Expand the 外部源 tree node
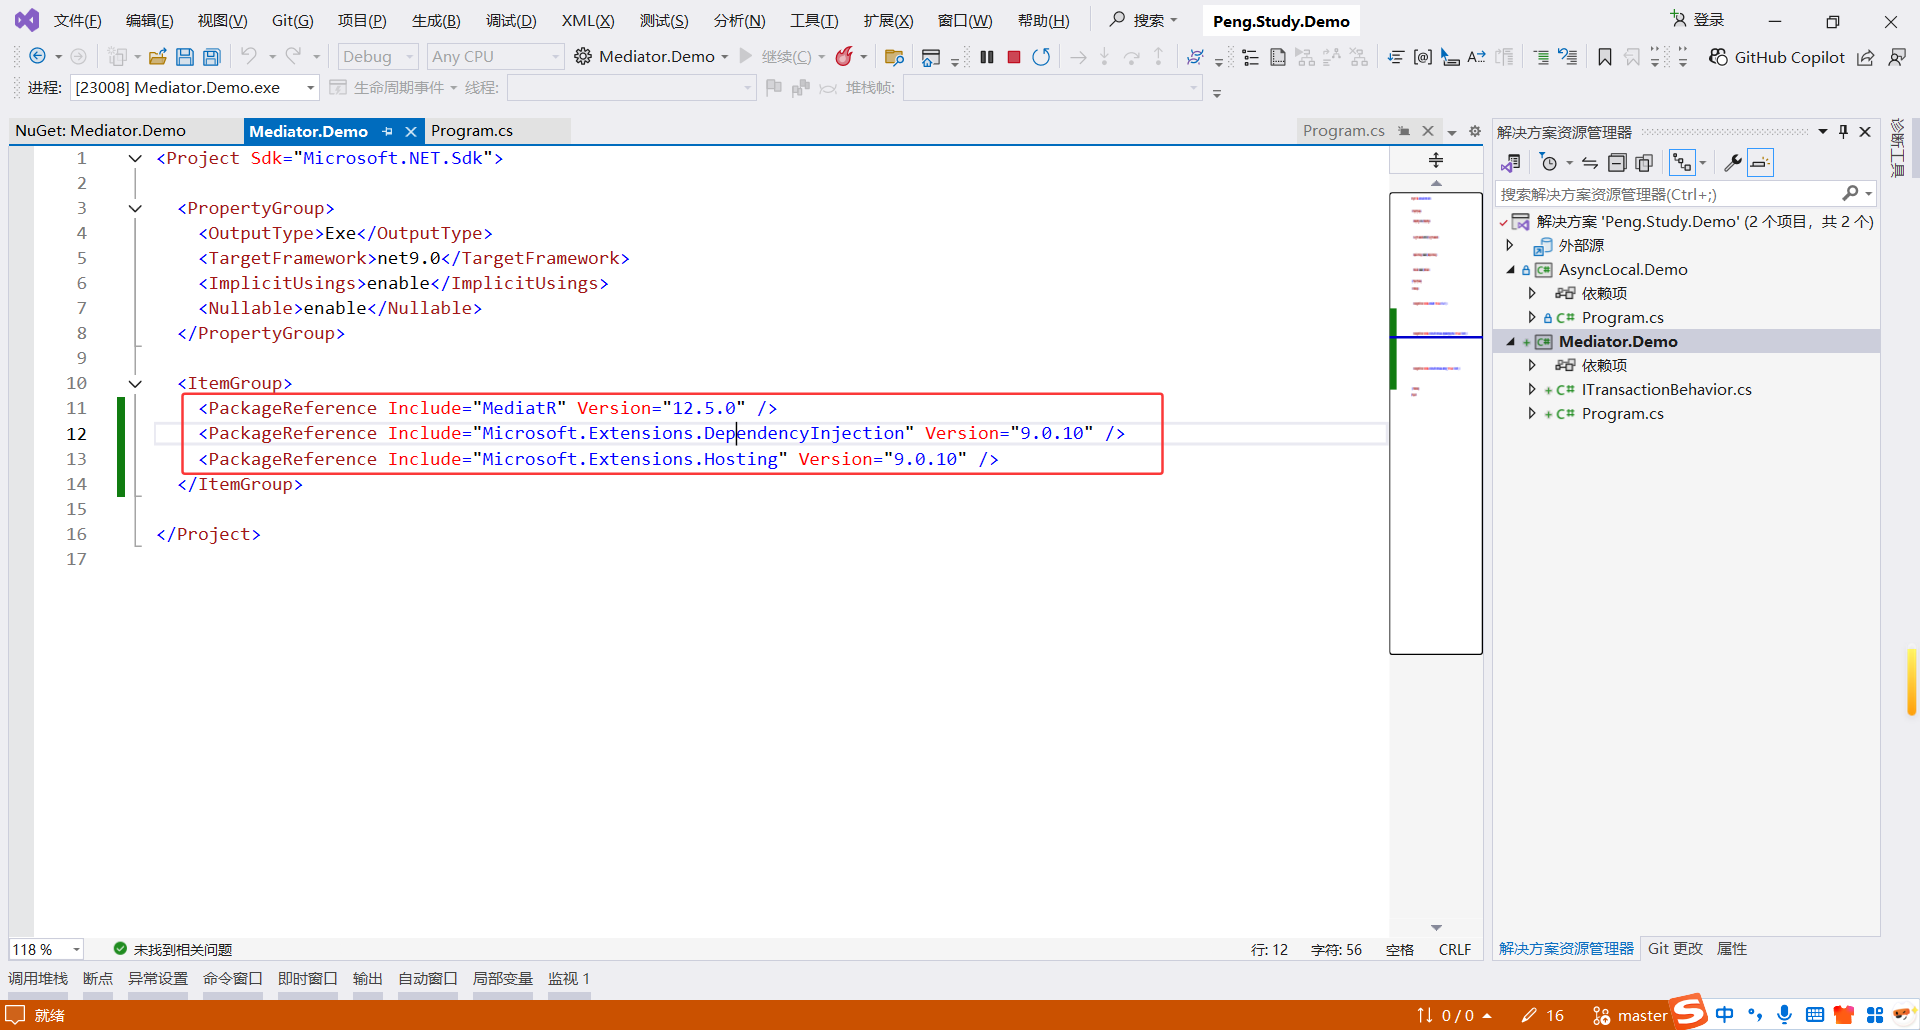This screenshot has width=1920, height=1030. pos(1510,246)
